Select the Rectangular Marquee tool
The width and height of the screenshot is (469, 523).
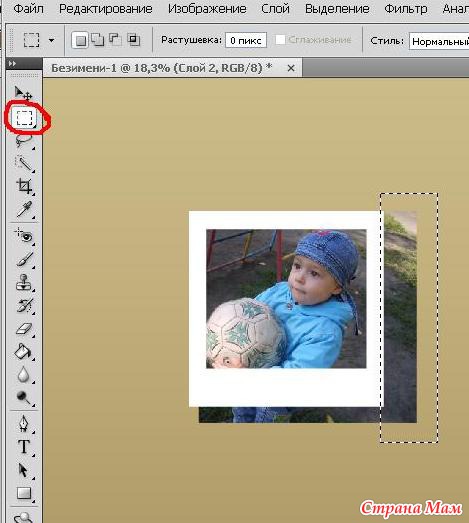pos(24,118)
